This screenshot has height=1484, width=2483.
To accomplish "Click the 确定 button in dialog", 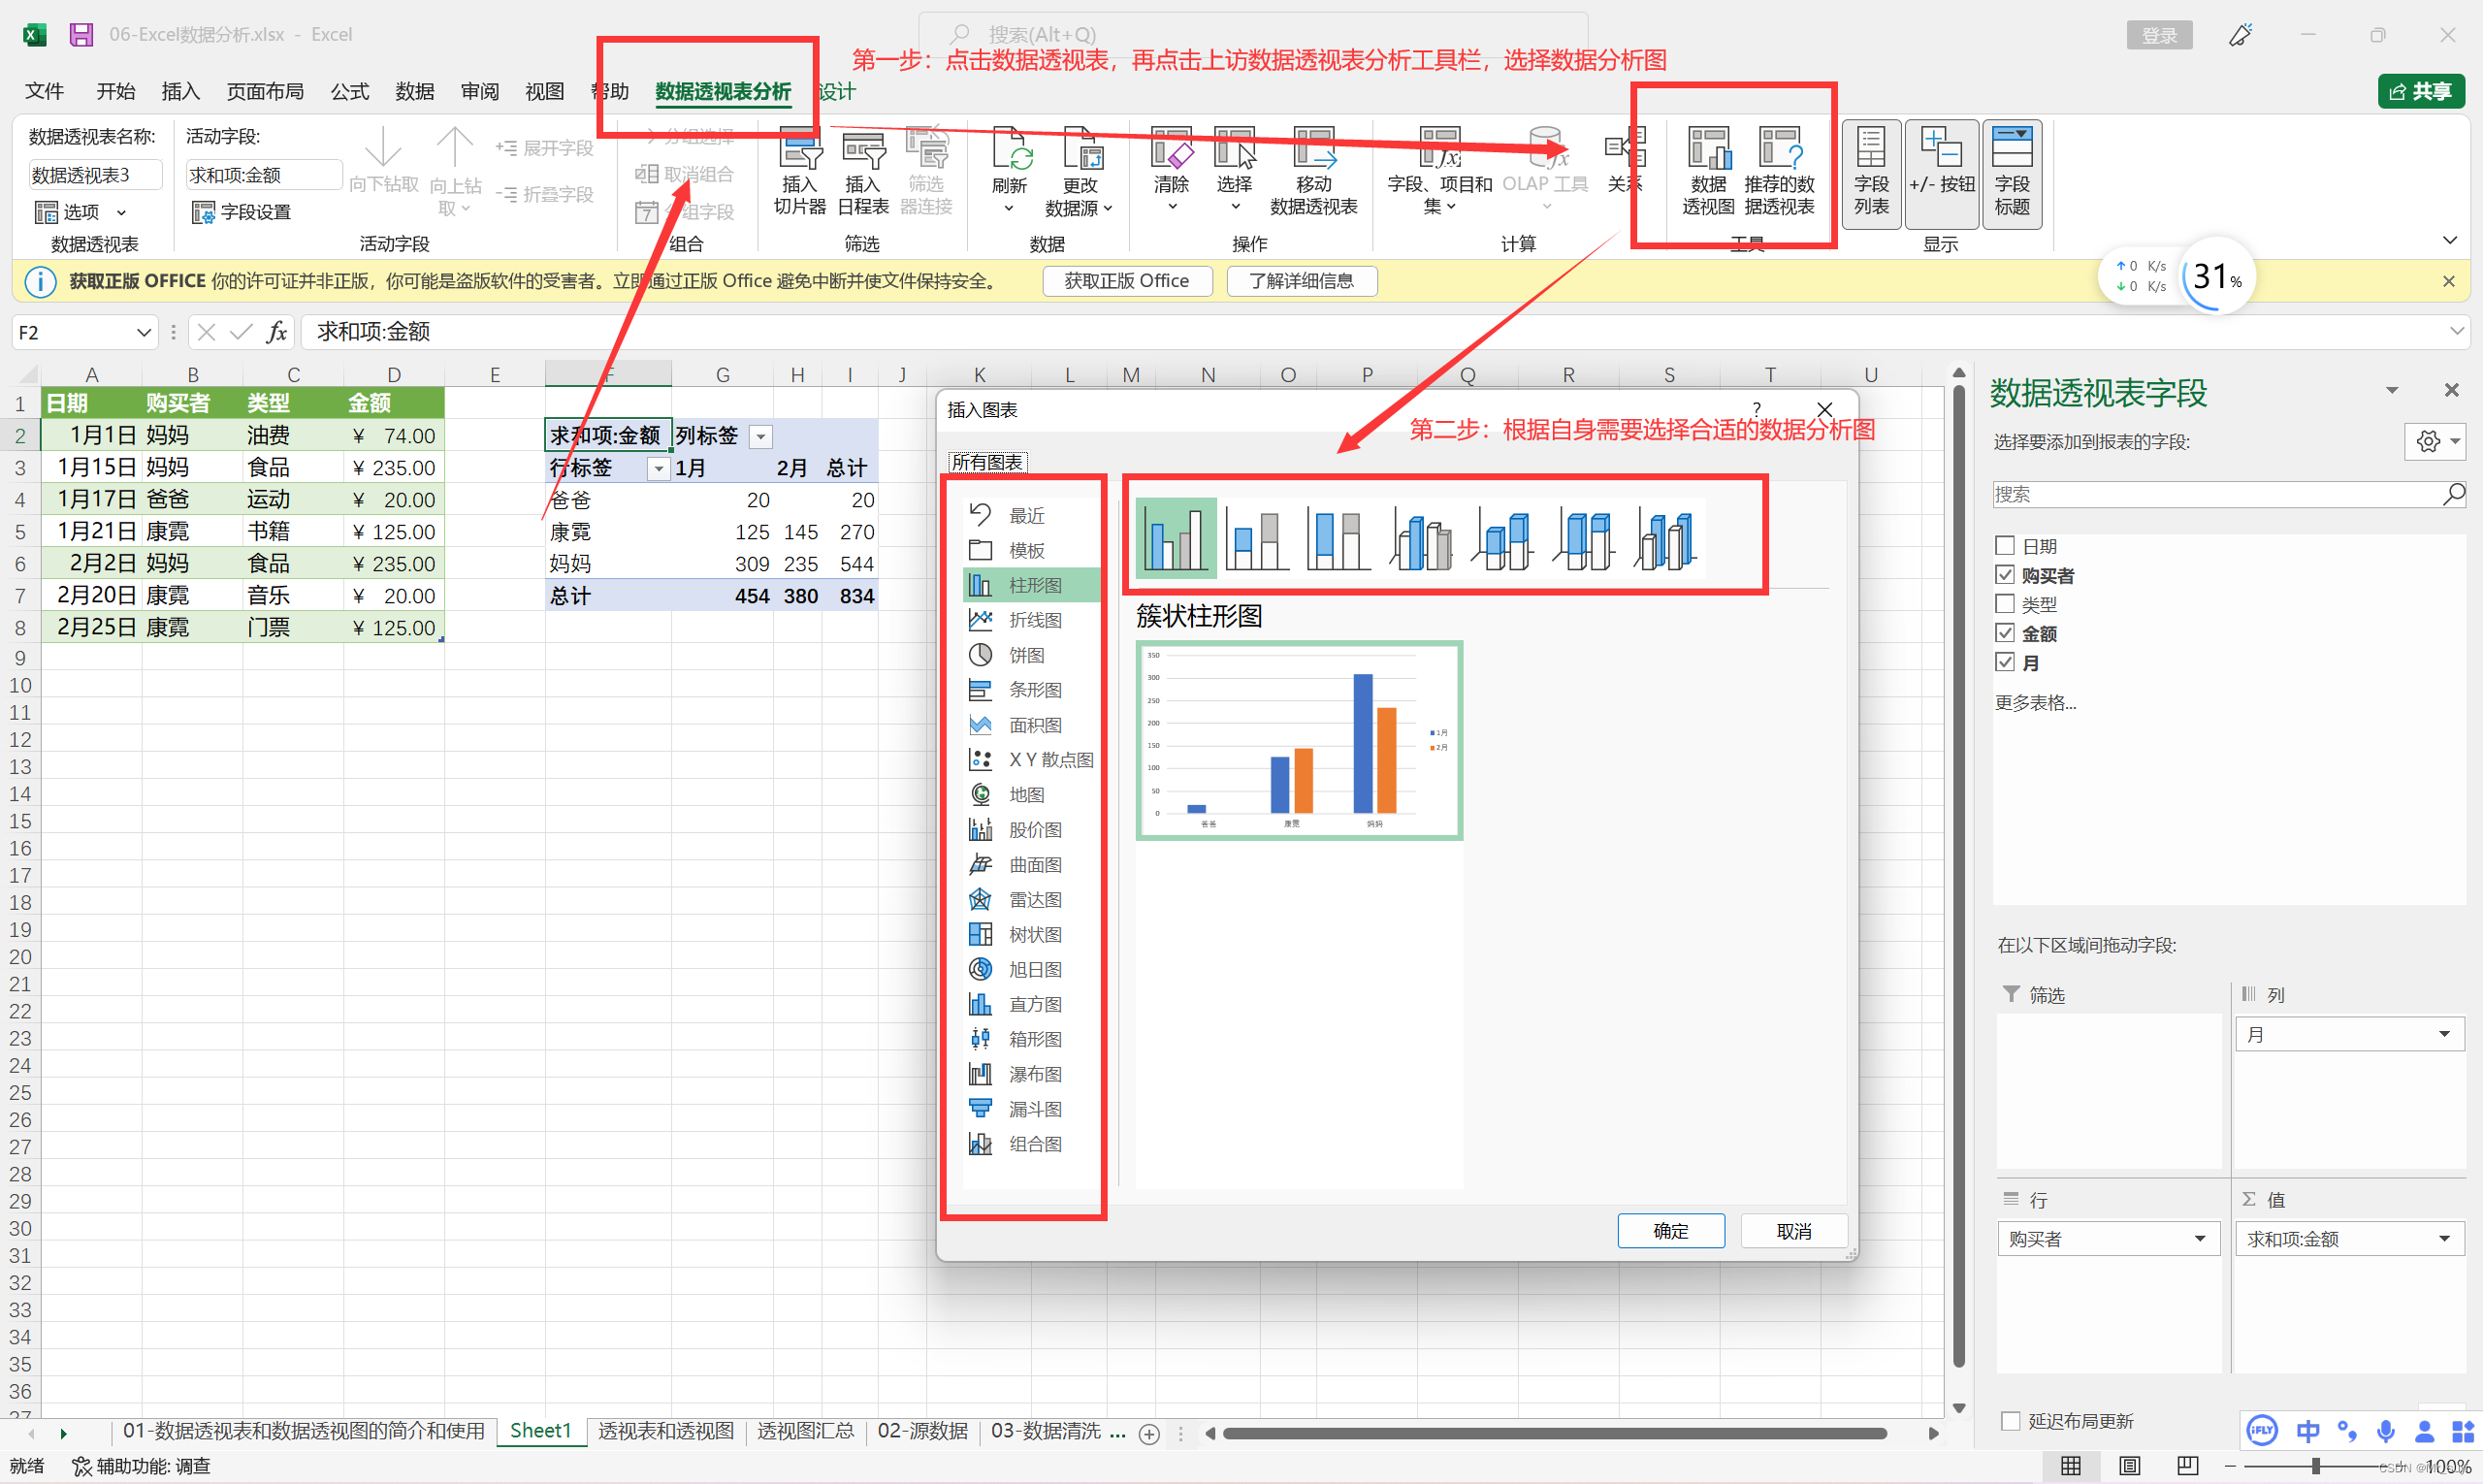I will pyautogui.click(x=1670, y=1231).
